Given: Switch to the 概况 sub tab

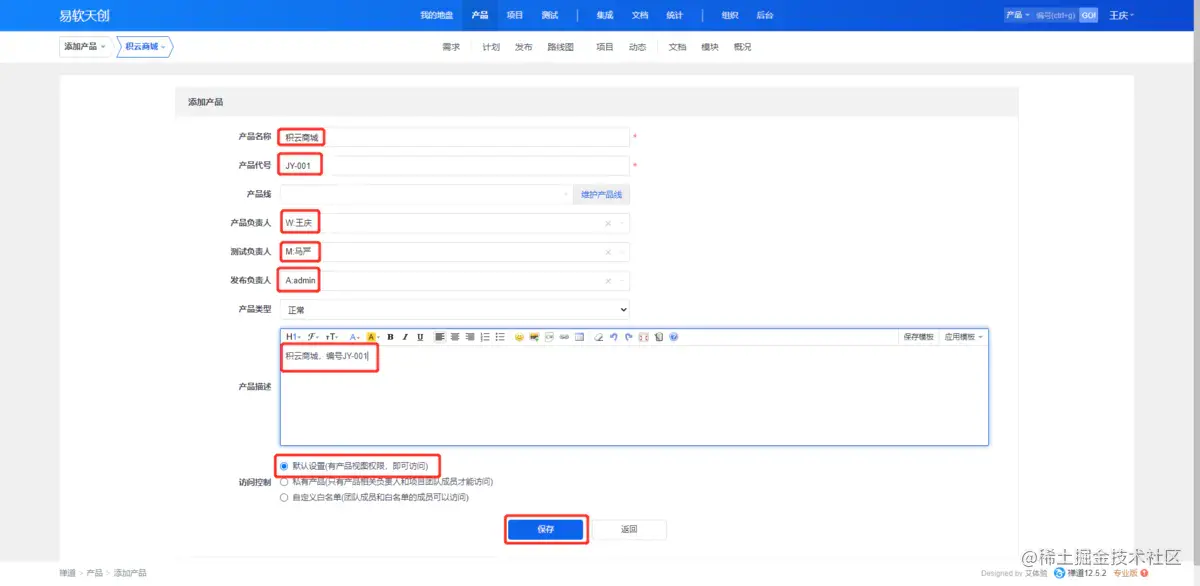Looking at the screenshot, I should point(742,47).
